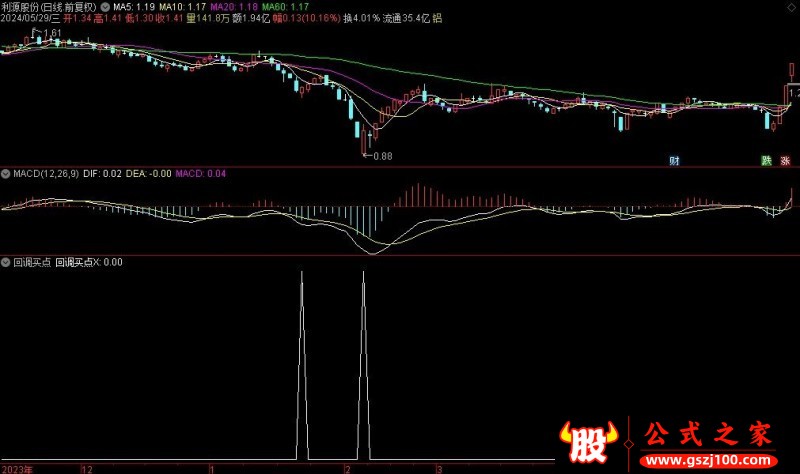This screenshot has height=474, width=800.
Task: Click the green 跌 marker icon
Action: (767, 160)
